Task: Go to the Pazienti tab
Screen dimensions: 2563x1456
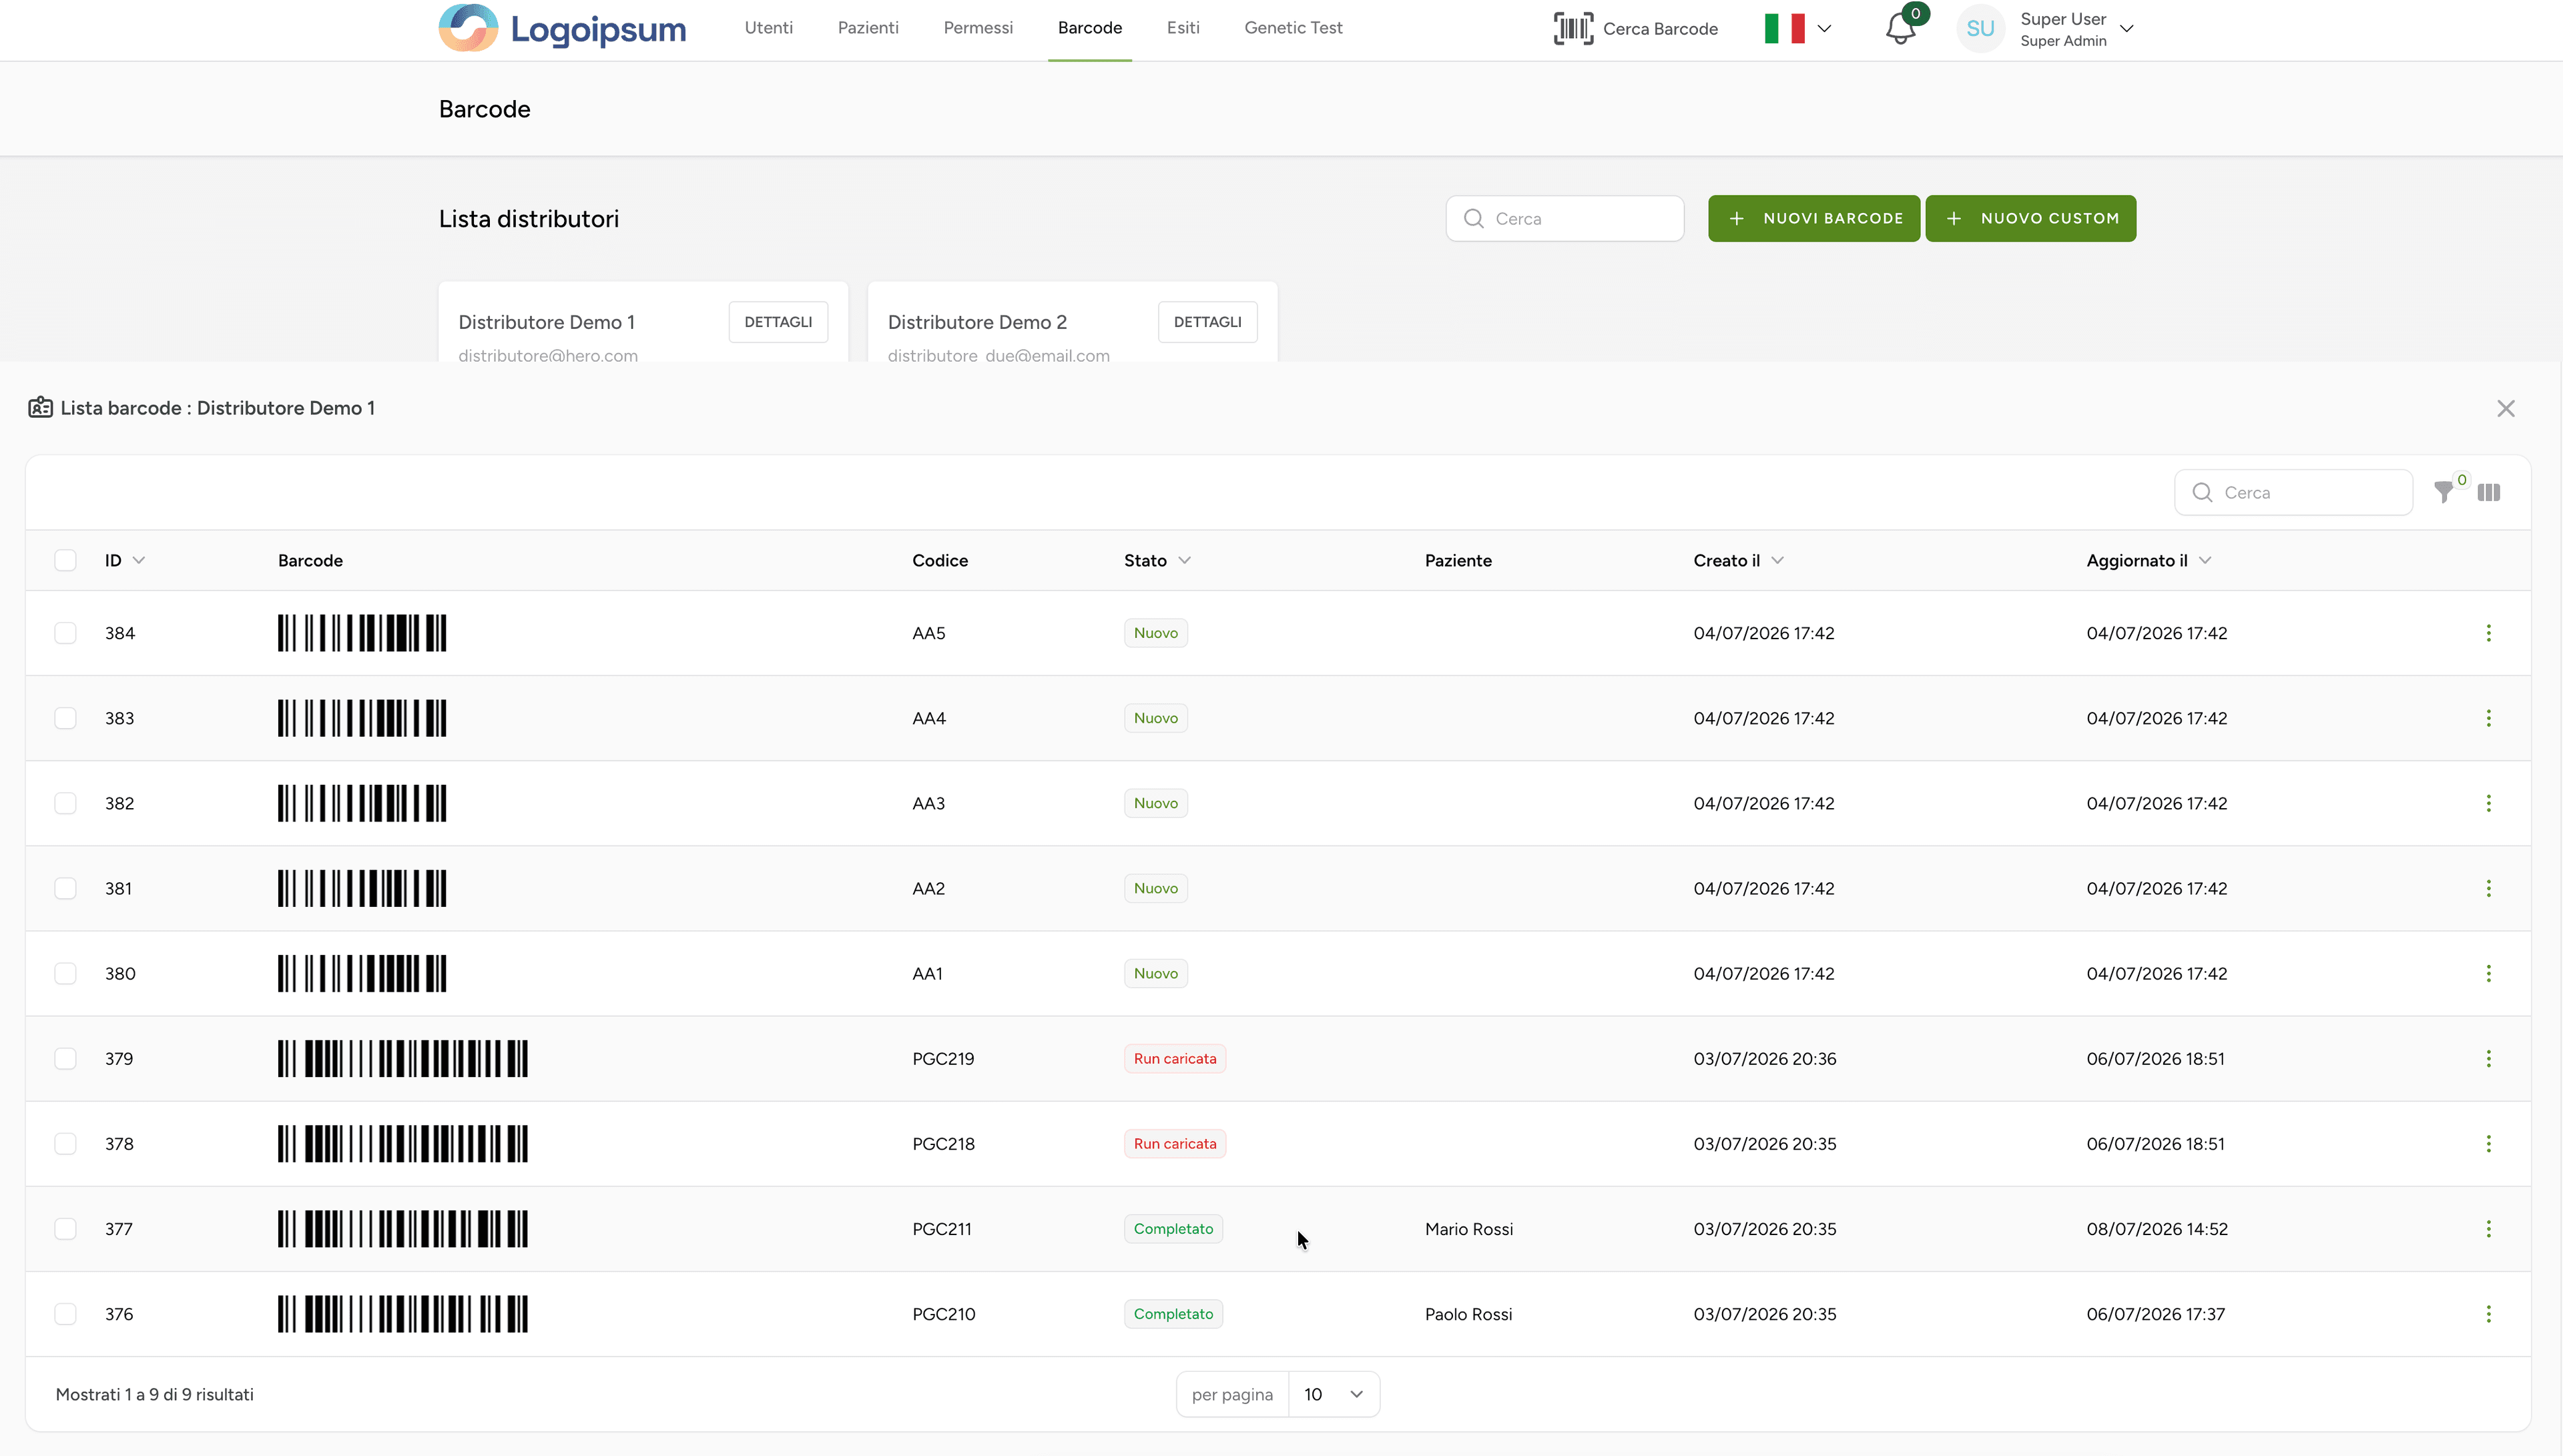Action: pos(868,28)
